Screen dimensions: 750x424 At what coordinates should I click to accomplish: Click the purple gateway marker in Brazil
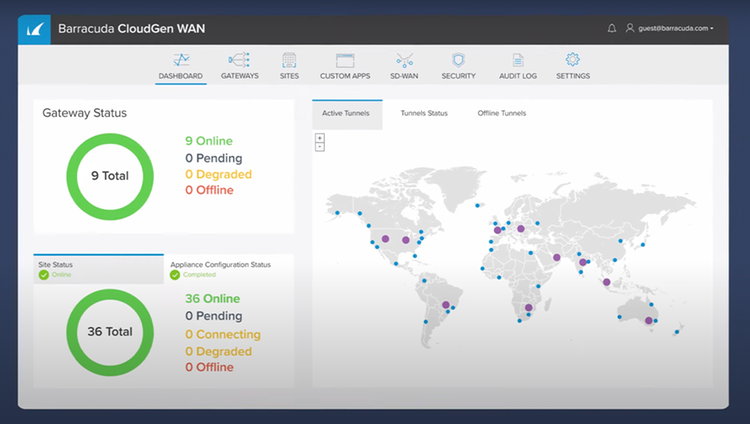coord(446,305)
